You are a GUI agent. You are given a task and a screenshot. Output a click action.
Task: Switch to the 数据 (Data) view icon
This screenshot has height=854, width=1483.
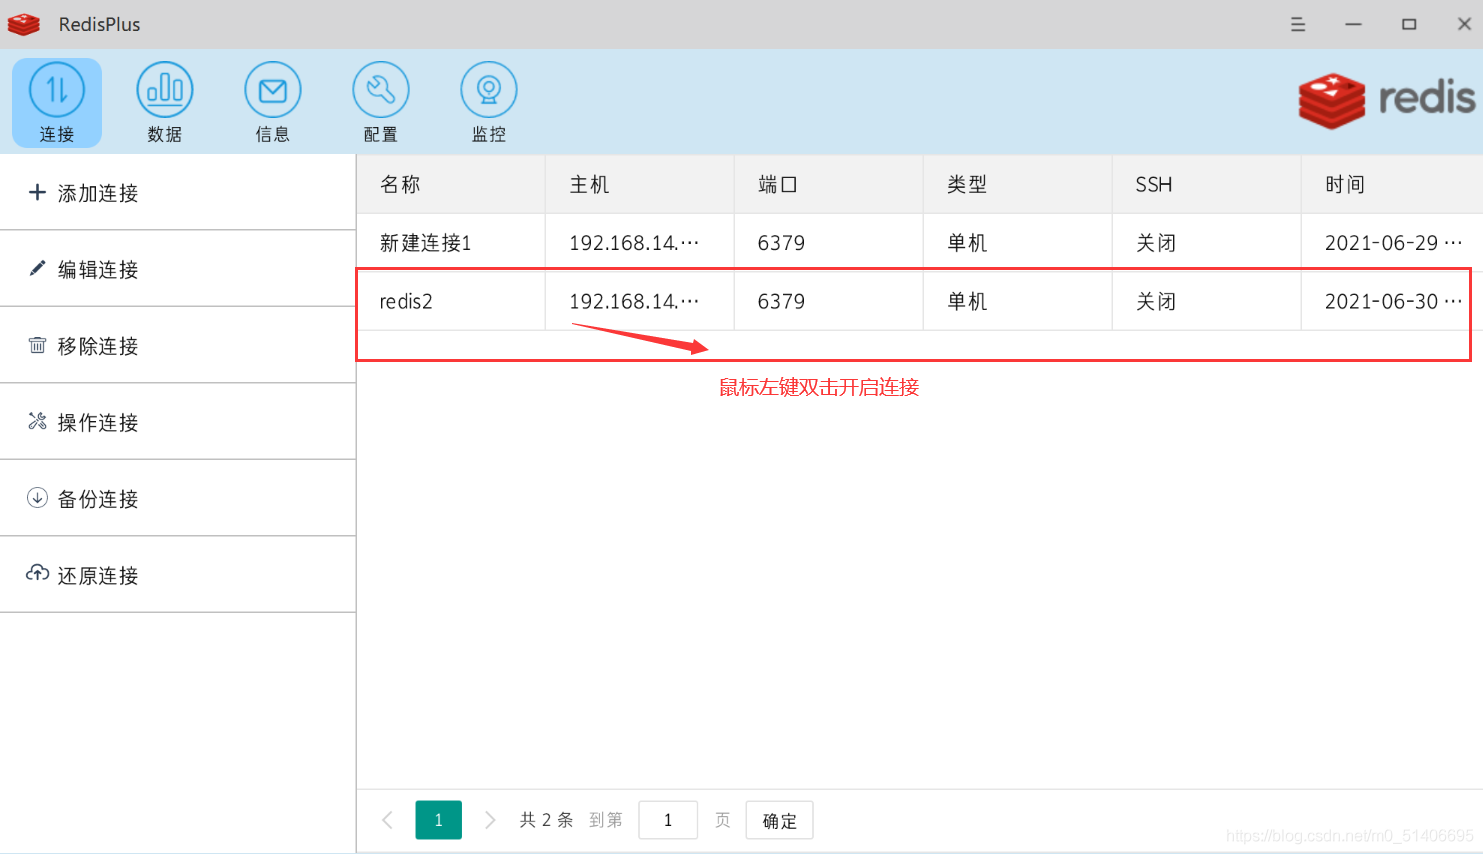[x=165, y=102]
